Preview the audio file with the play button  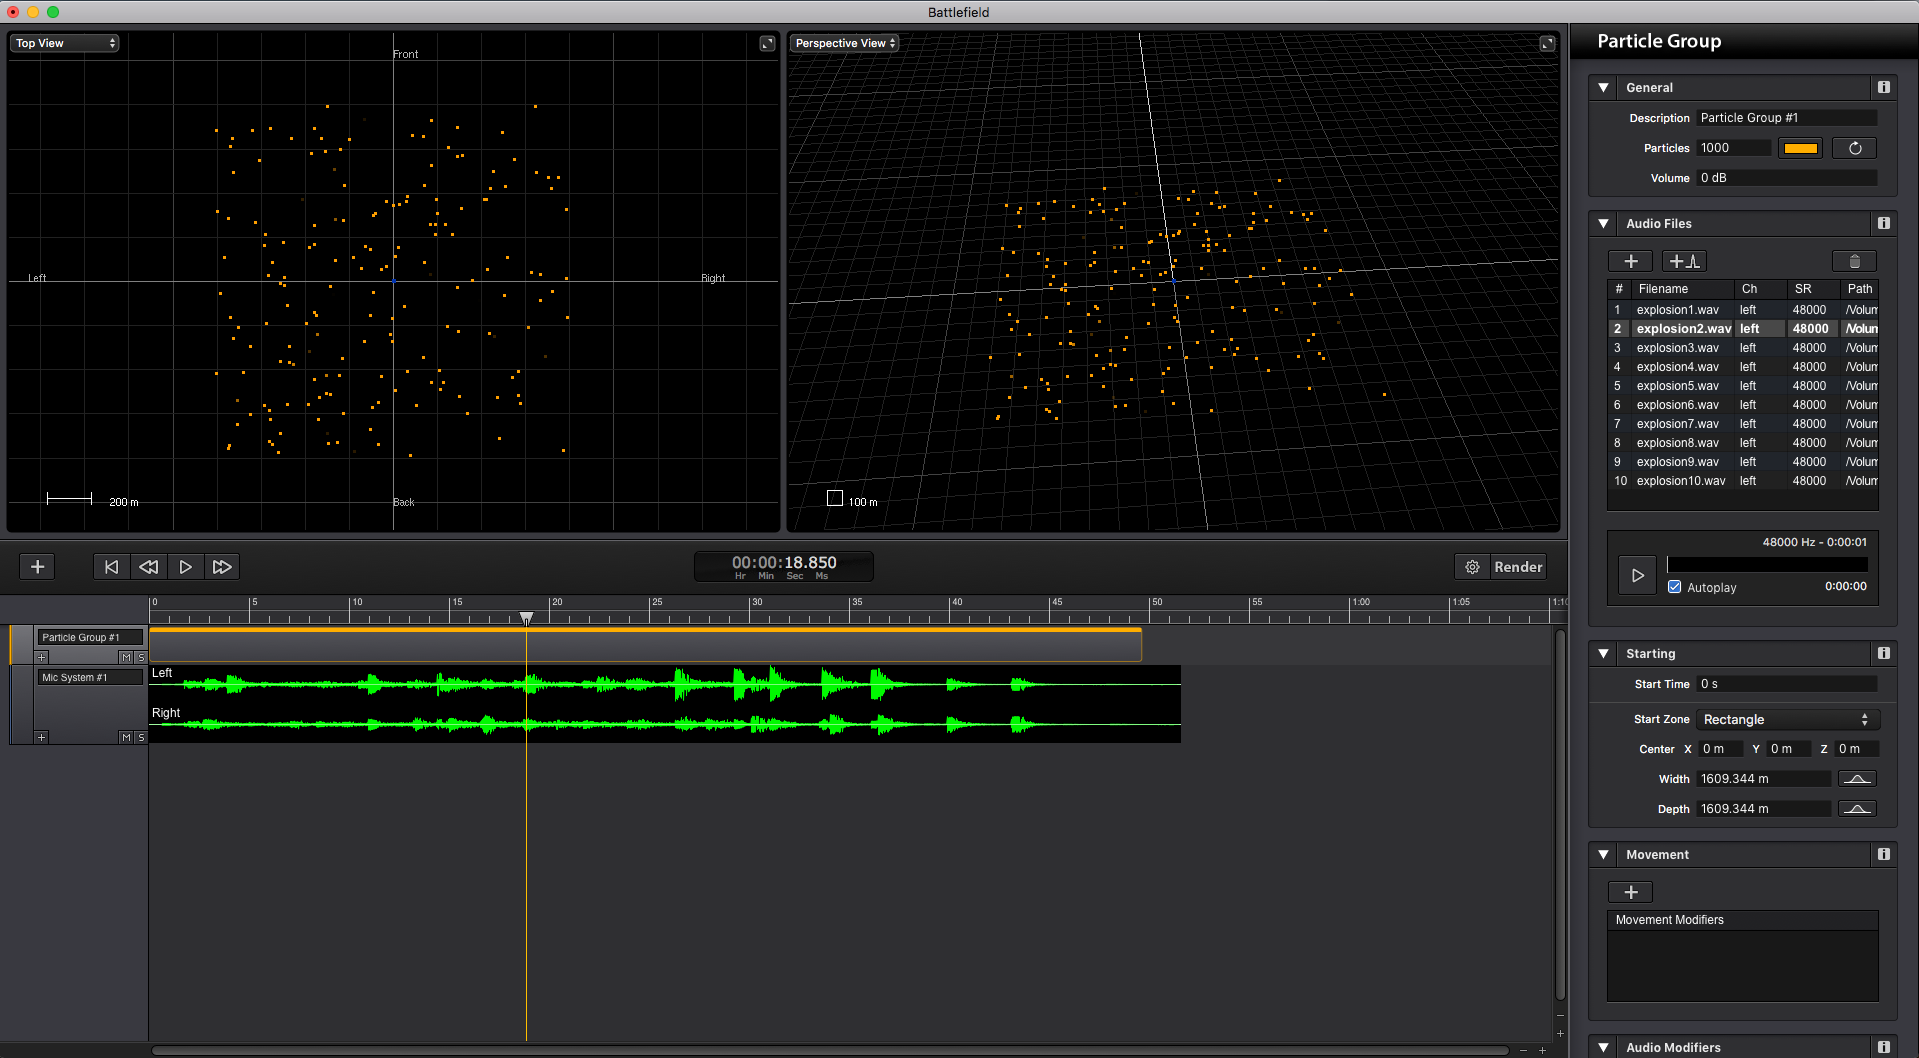[x=1638, y=576]
